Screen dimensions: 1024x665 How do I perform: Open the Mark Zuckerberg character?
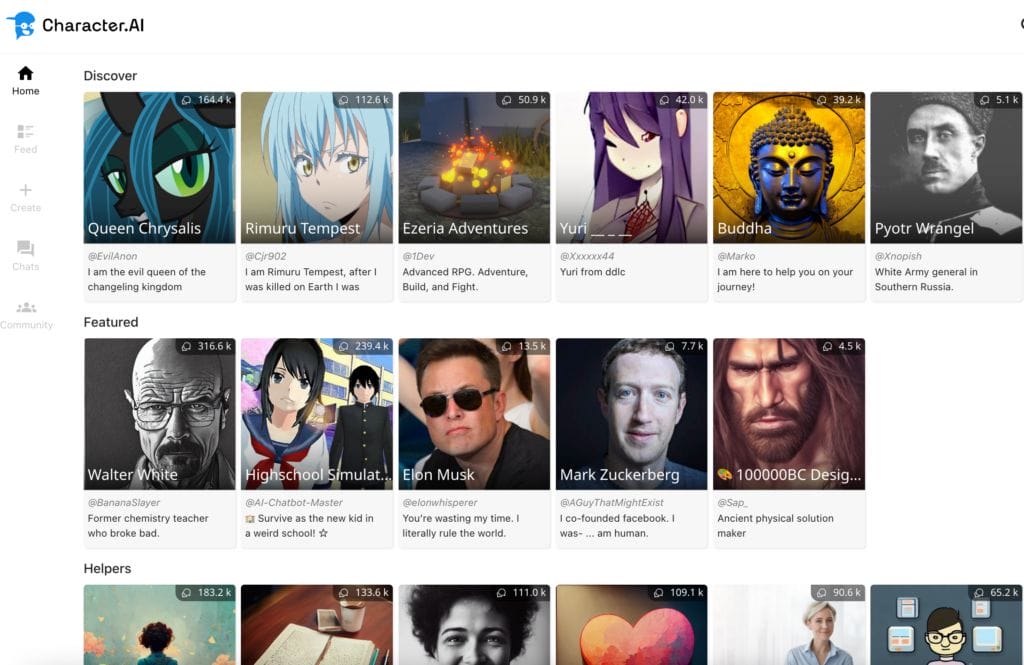tap(631, 413)
